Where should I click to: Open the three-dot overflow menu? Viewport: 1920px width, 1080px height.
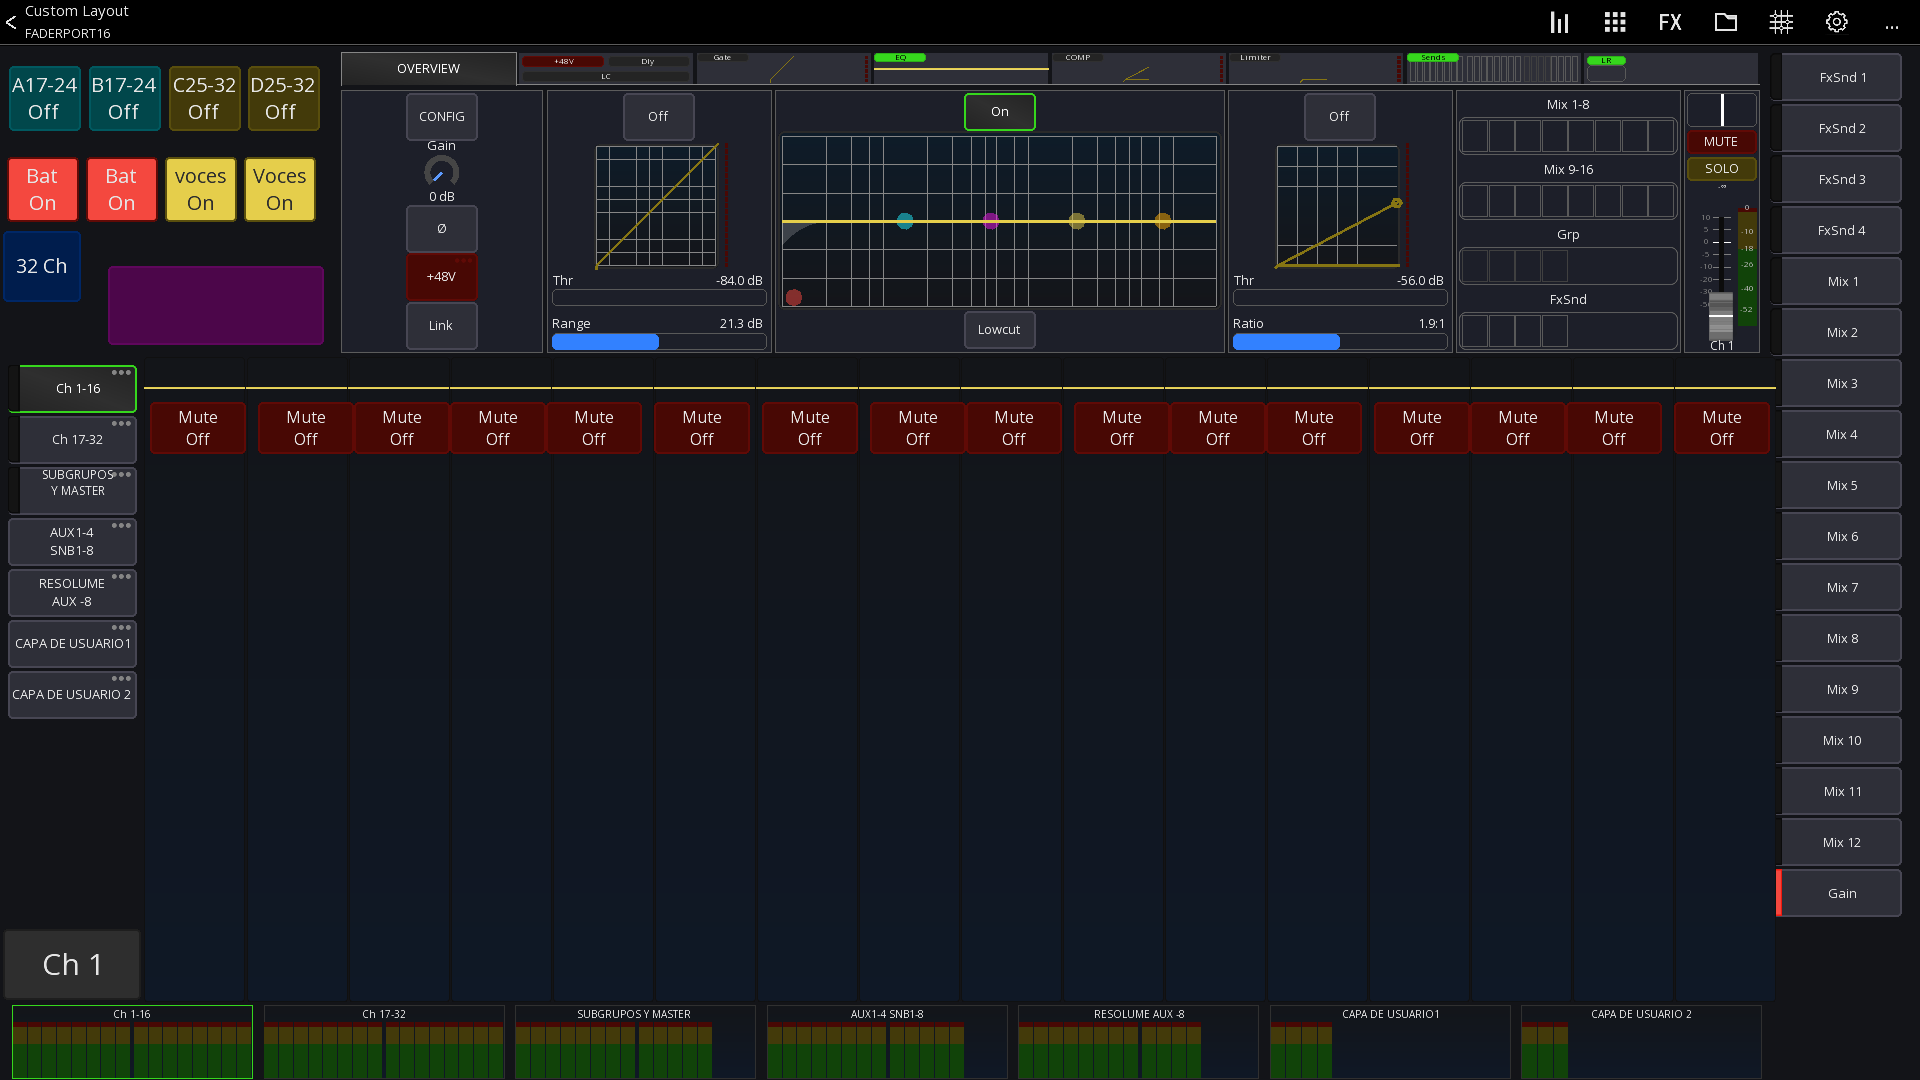[1892, 26]
